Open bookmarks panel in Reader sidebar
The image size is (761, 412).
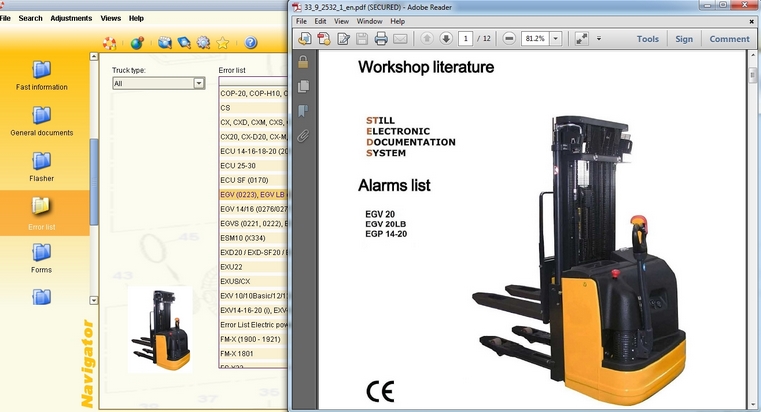pos(303,111)
